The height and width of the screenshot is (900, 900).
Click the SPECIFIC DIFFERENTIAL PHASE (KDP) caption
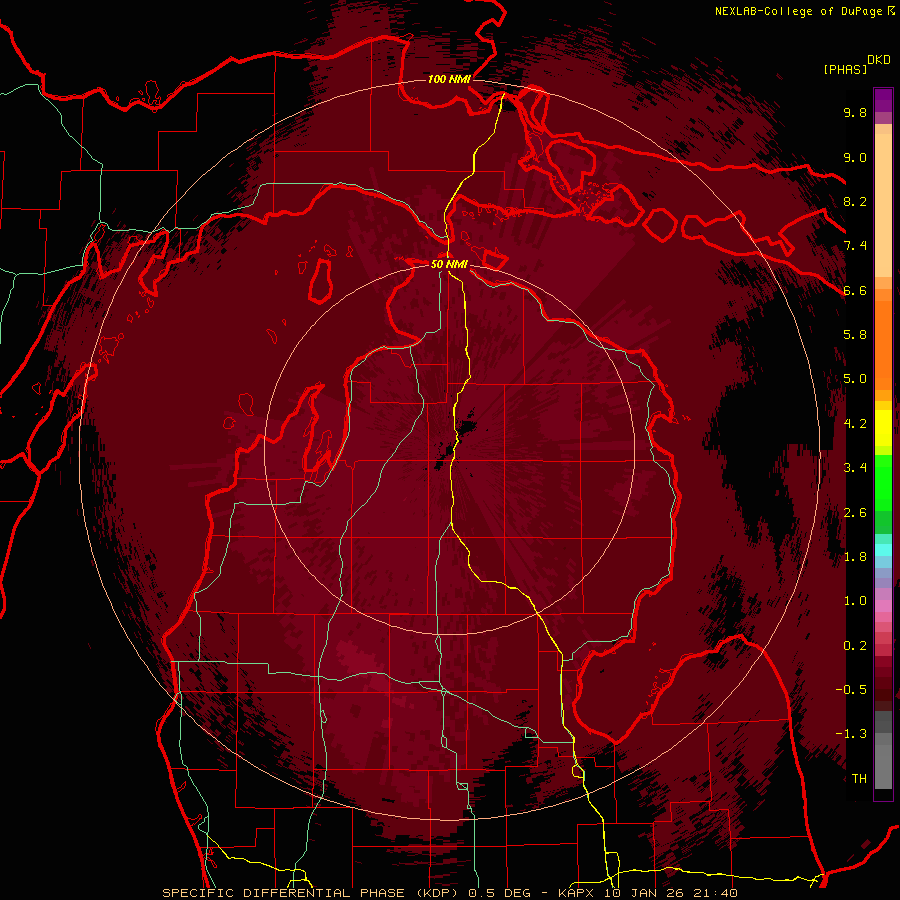coord(313,893)
